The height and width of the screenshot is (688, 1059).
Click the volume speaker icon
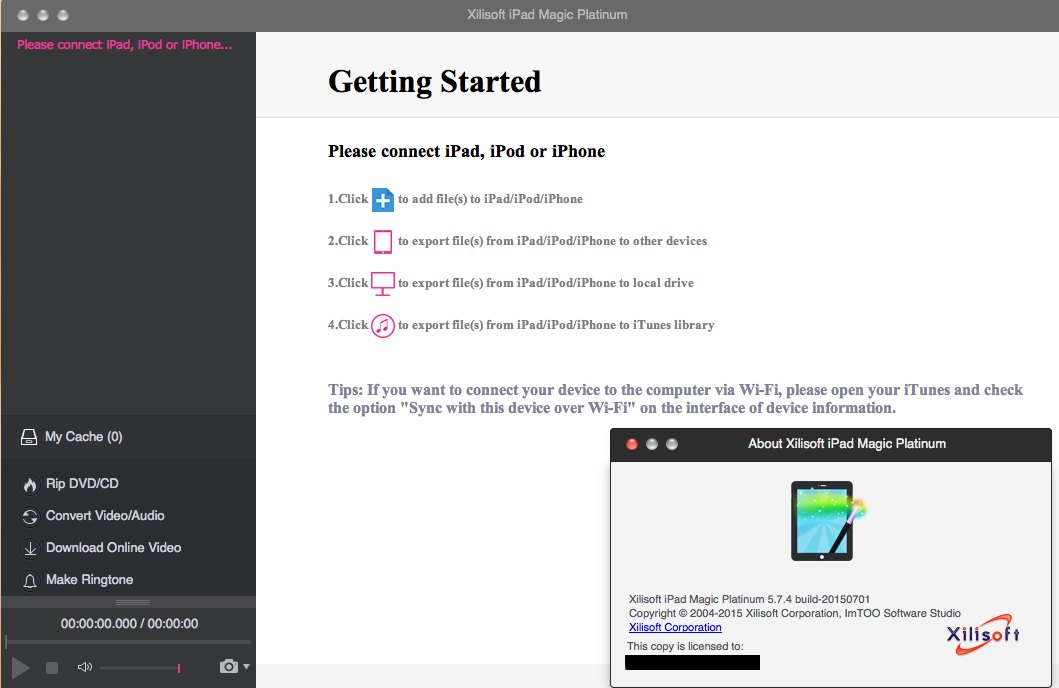[84, 667]
